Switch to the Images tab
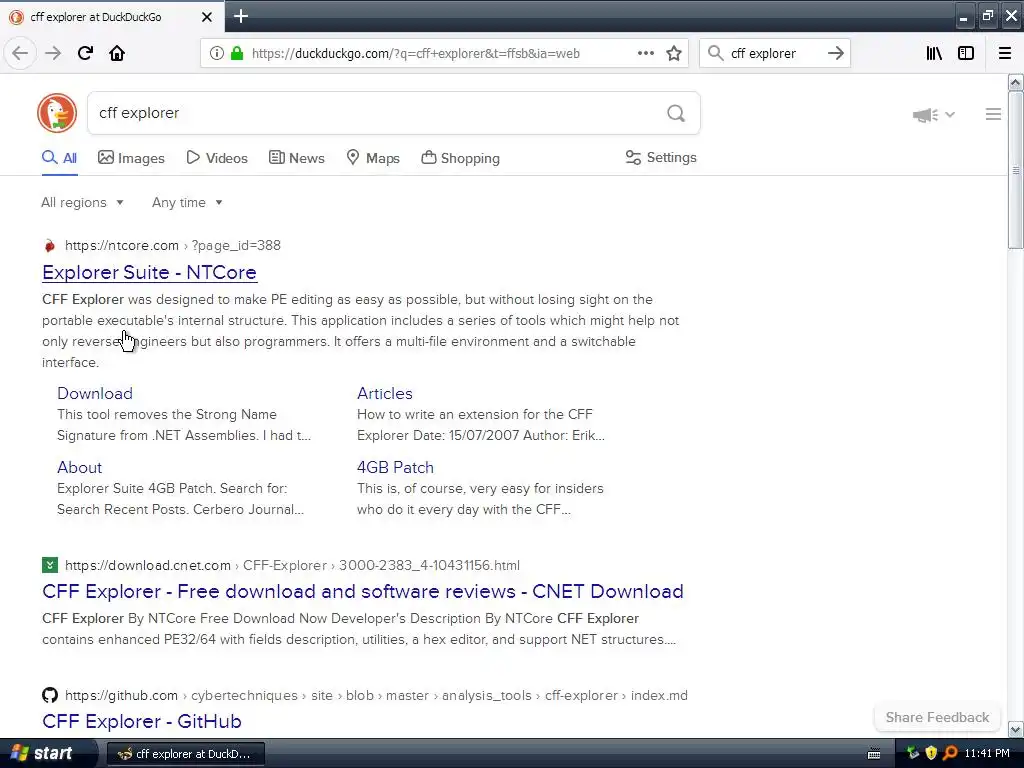The height and width of the screenshot is (768, 1024). [x=131, y=158]
